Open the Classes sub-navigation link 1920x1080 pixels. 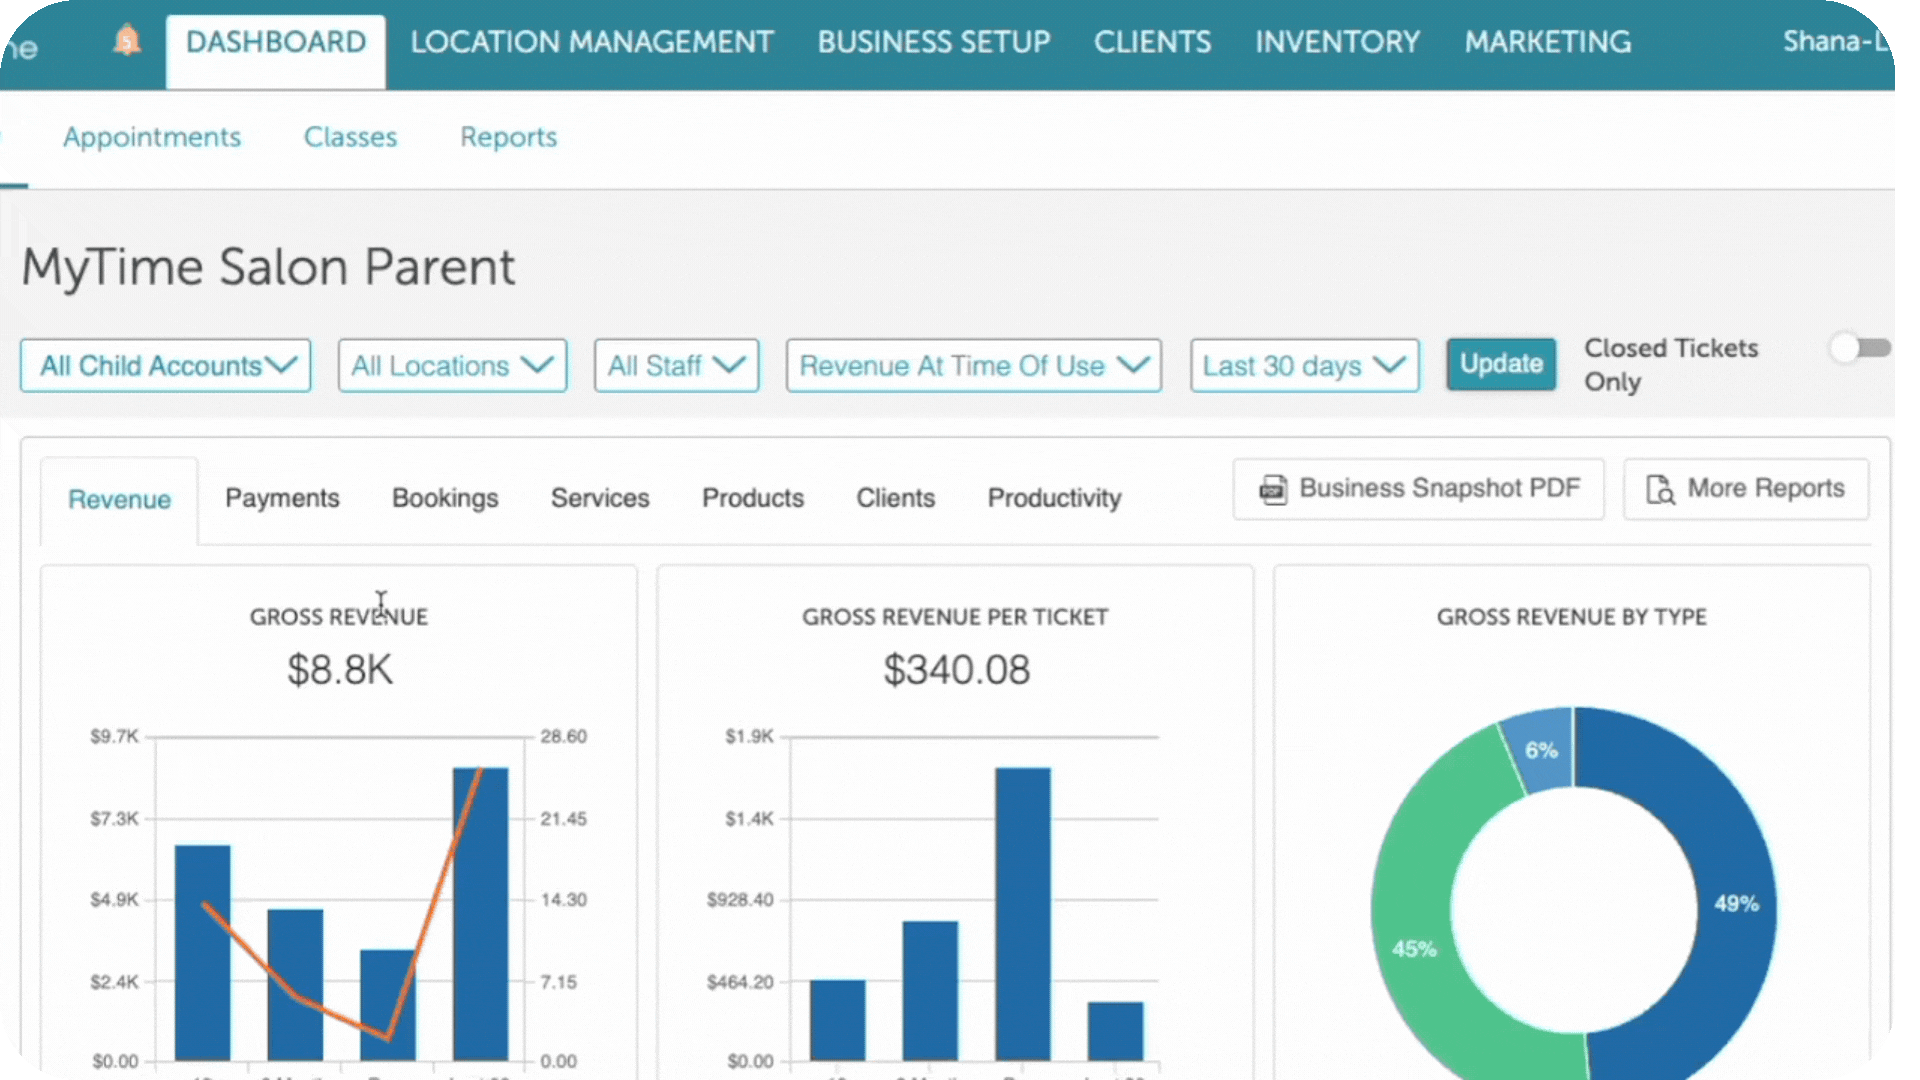click(350, 137)
